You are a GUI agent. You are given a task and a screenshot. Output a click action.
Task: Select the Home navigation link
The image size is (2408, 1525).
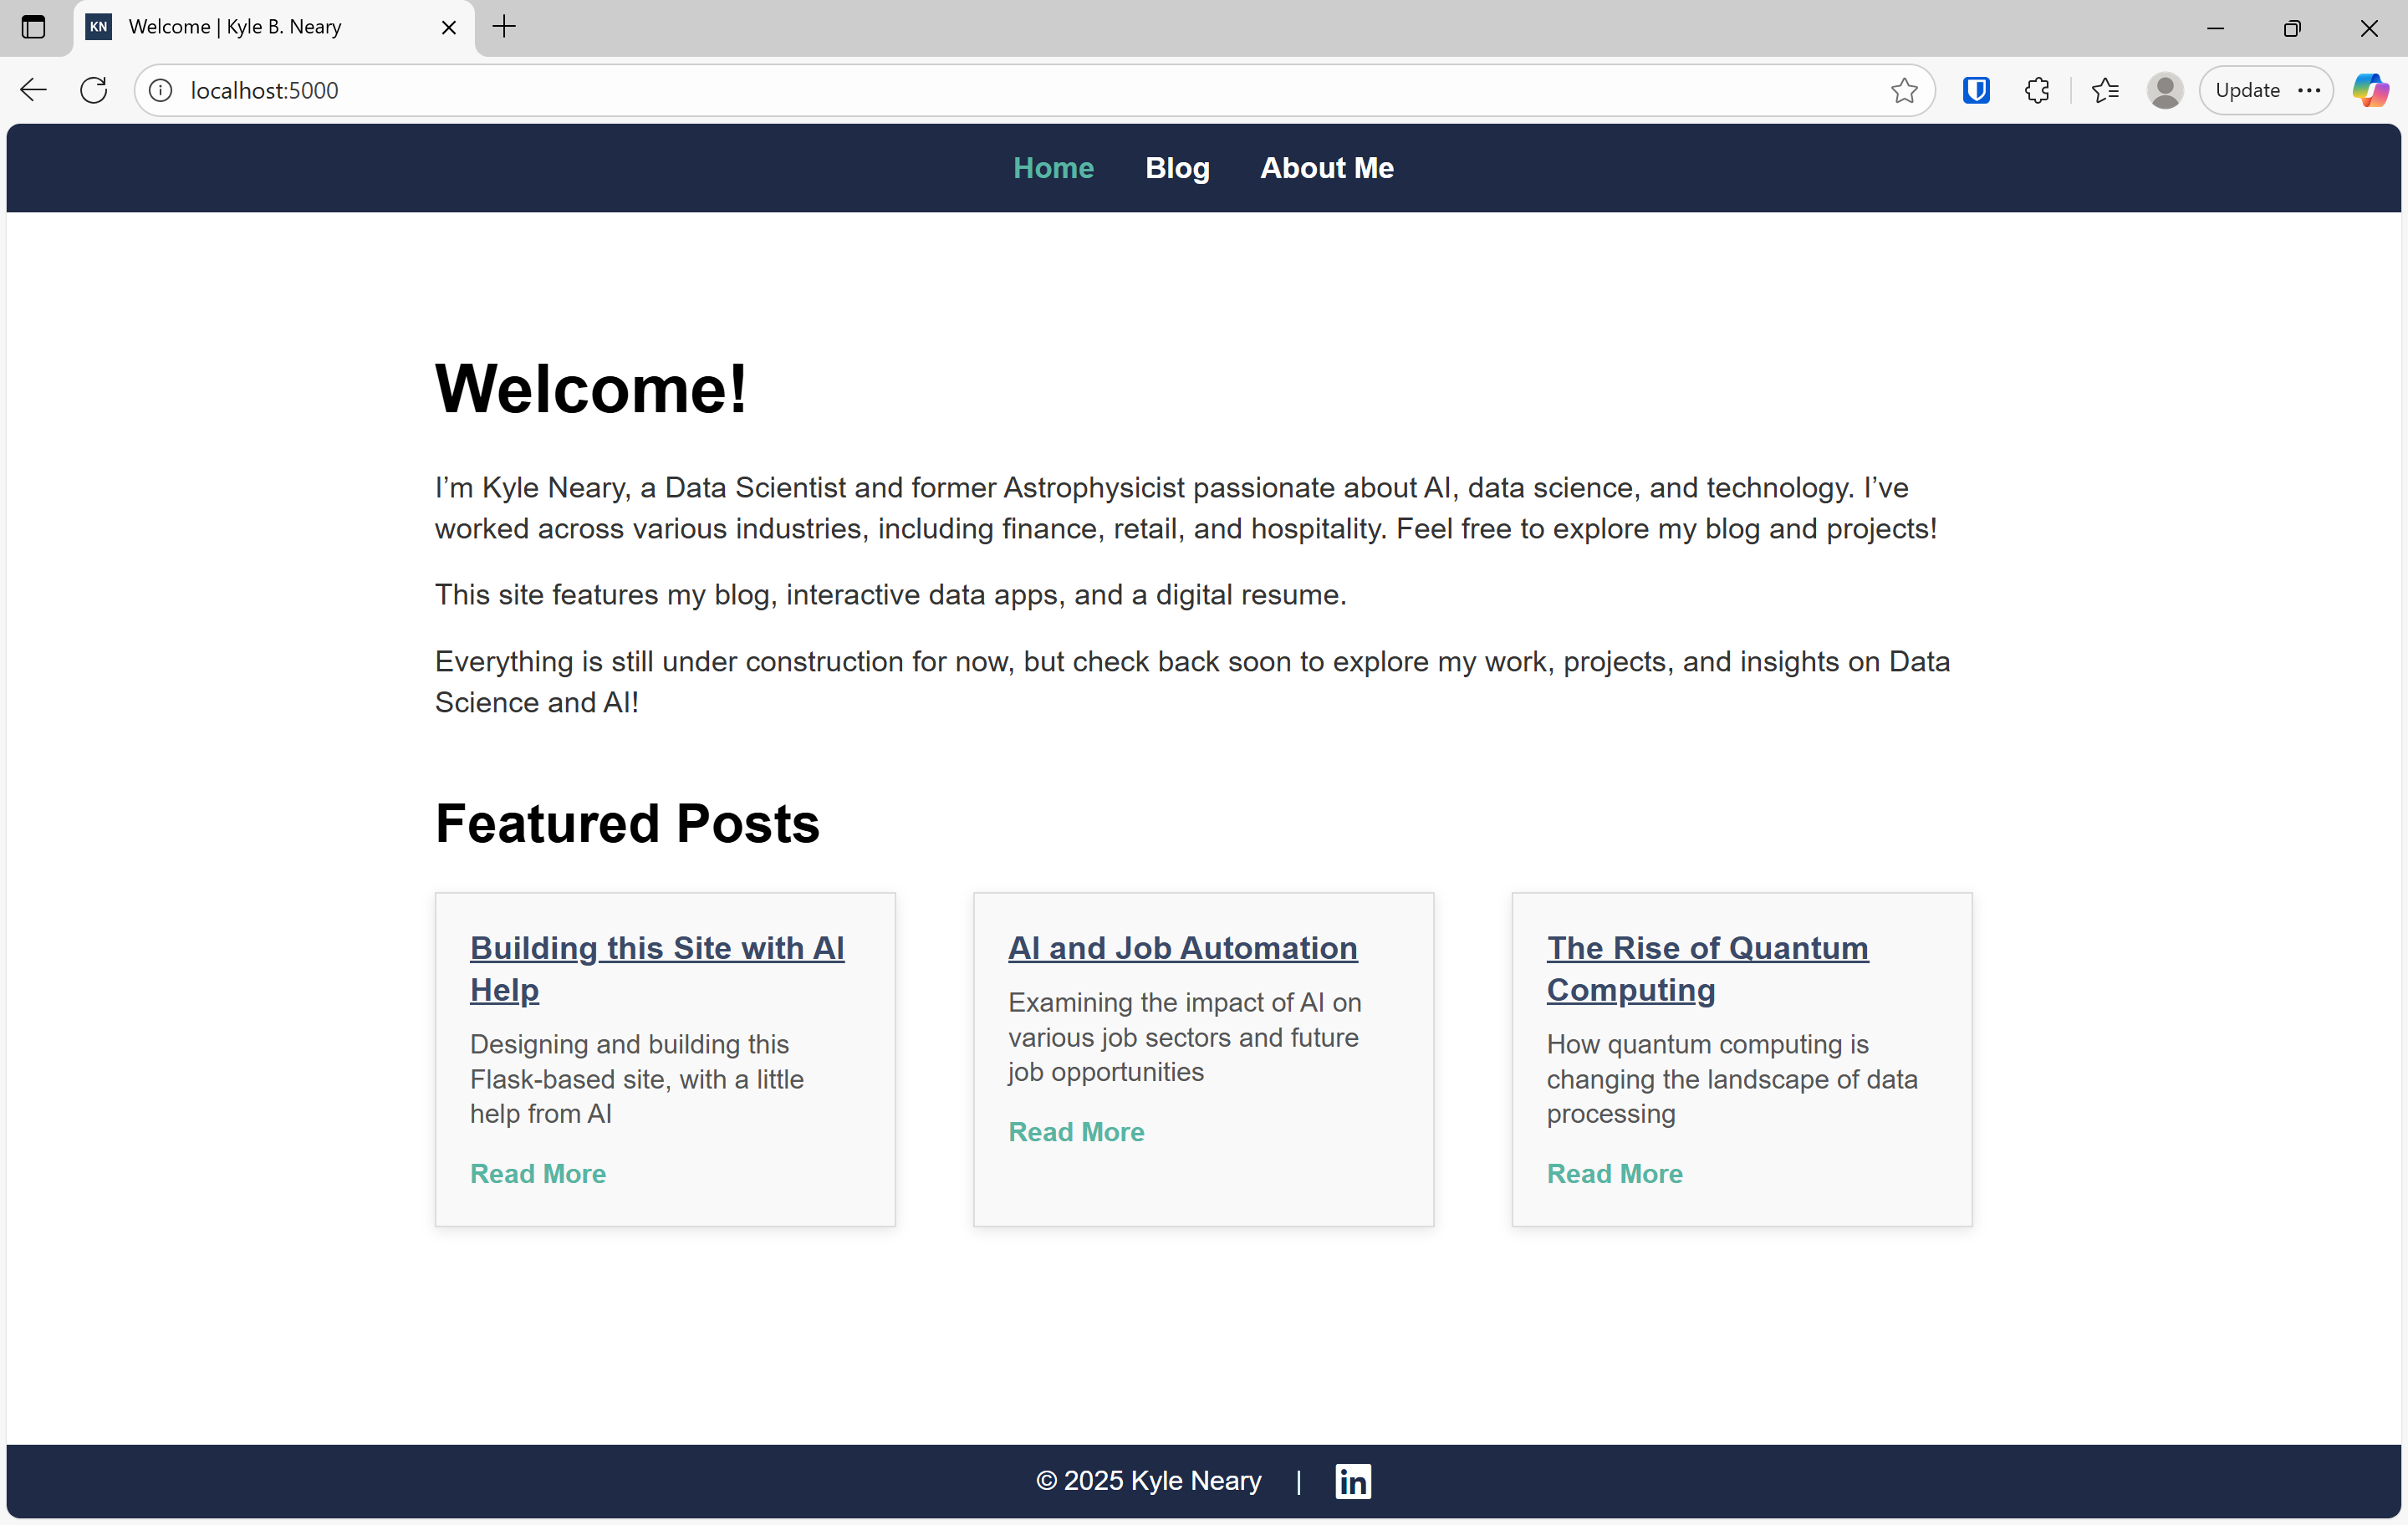click(1053, 168)
